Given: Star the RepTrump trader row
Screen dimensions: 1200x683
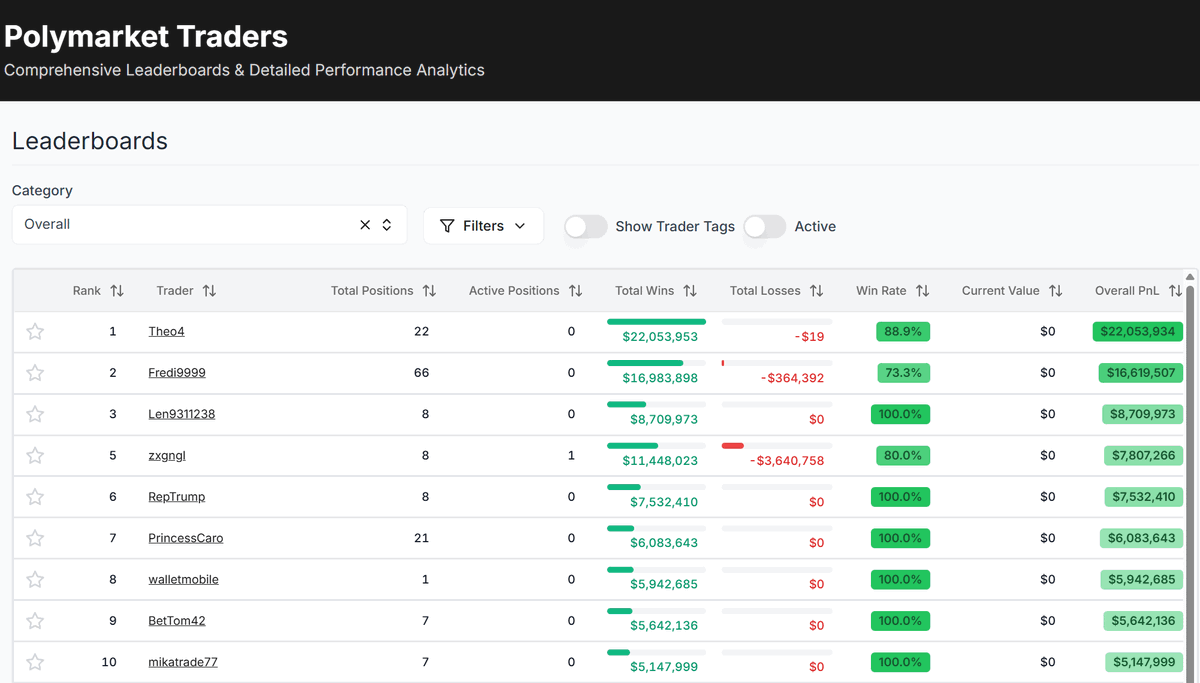Looking at the screenshot, I should click(35, 497).
